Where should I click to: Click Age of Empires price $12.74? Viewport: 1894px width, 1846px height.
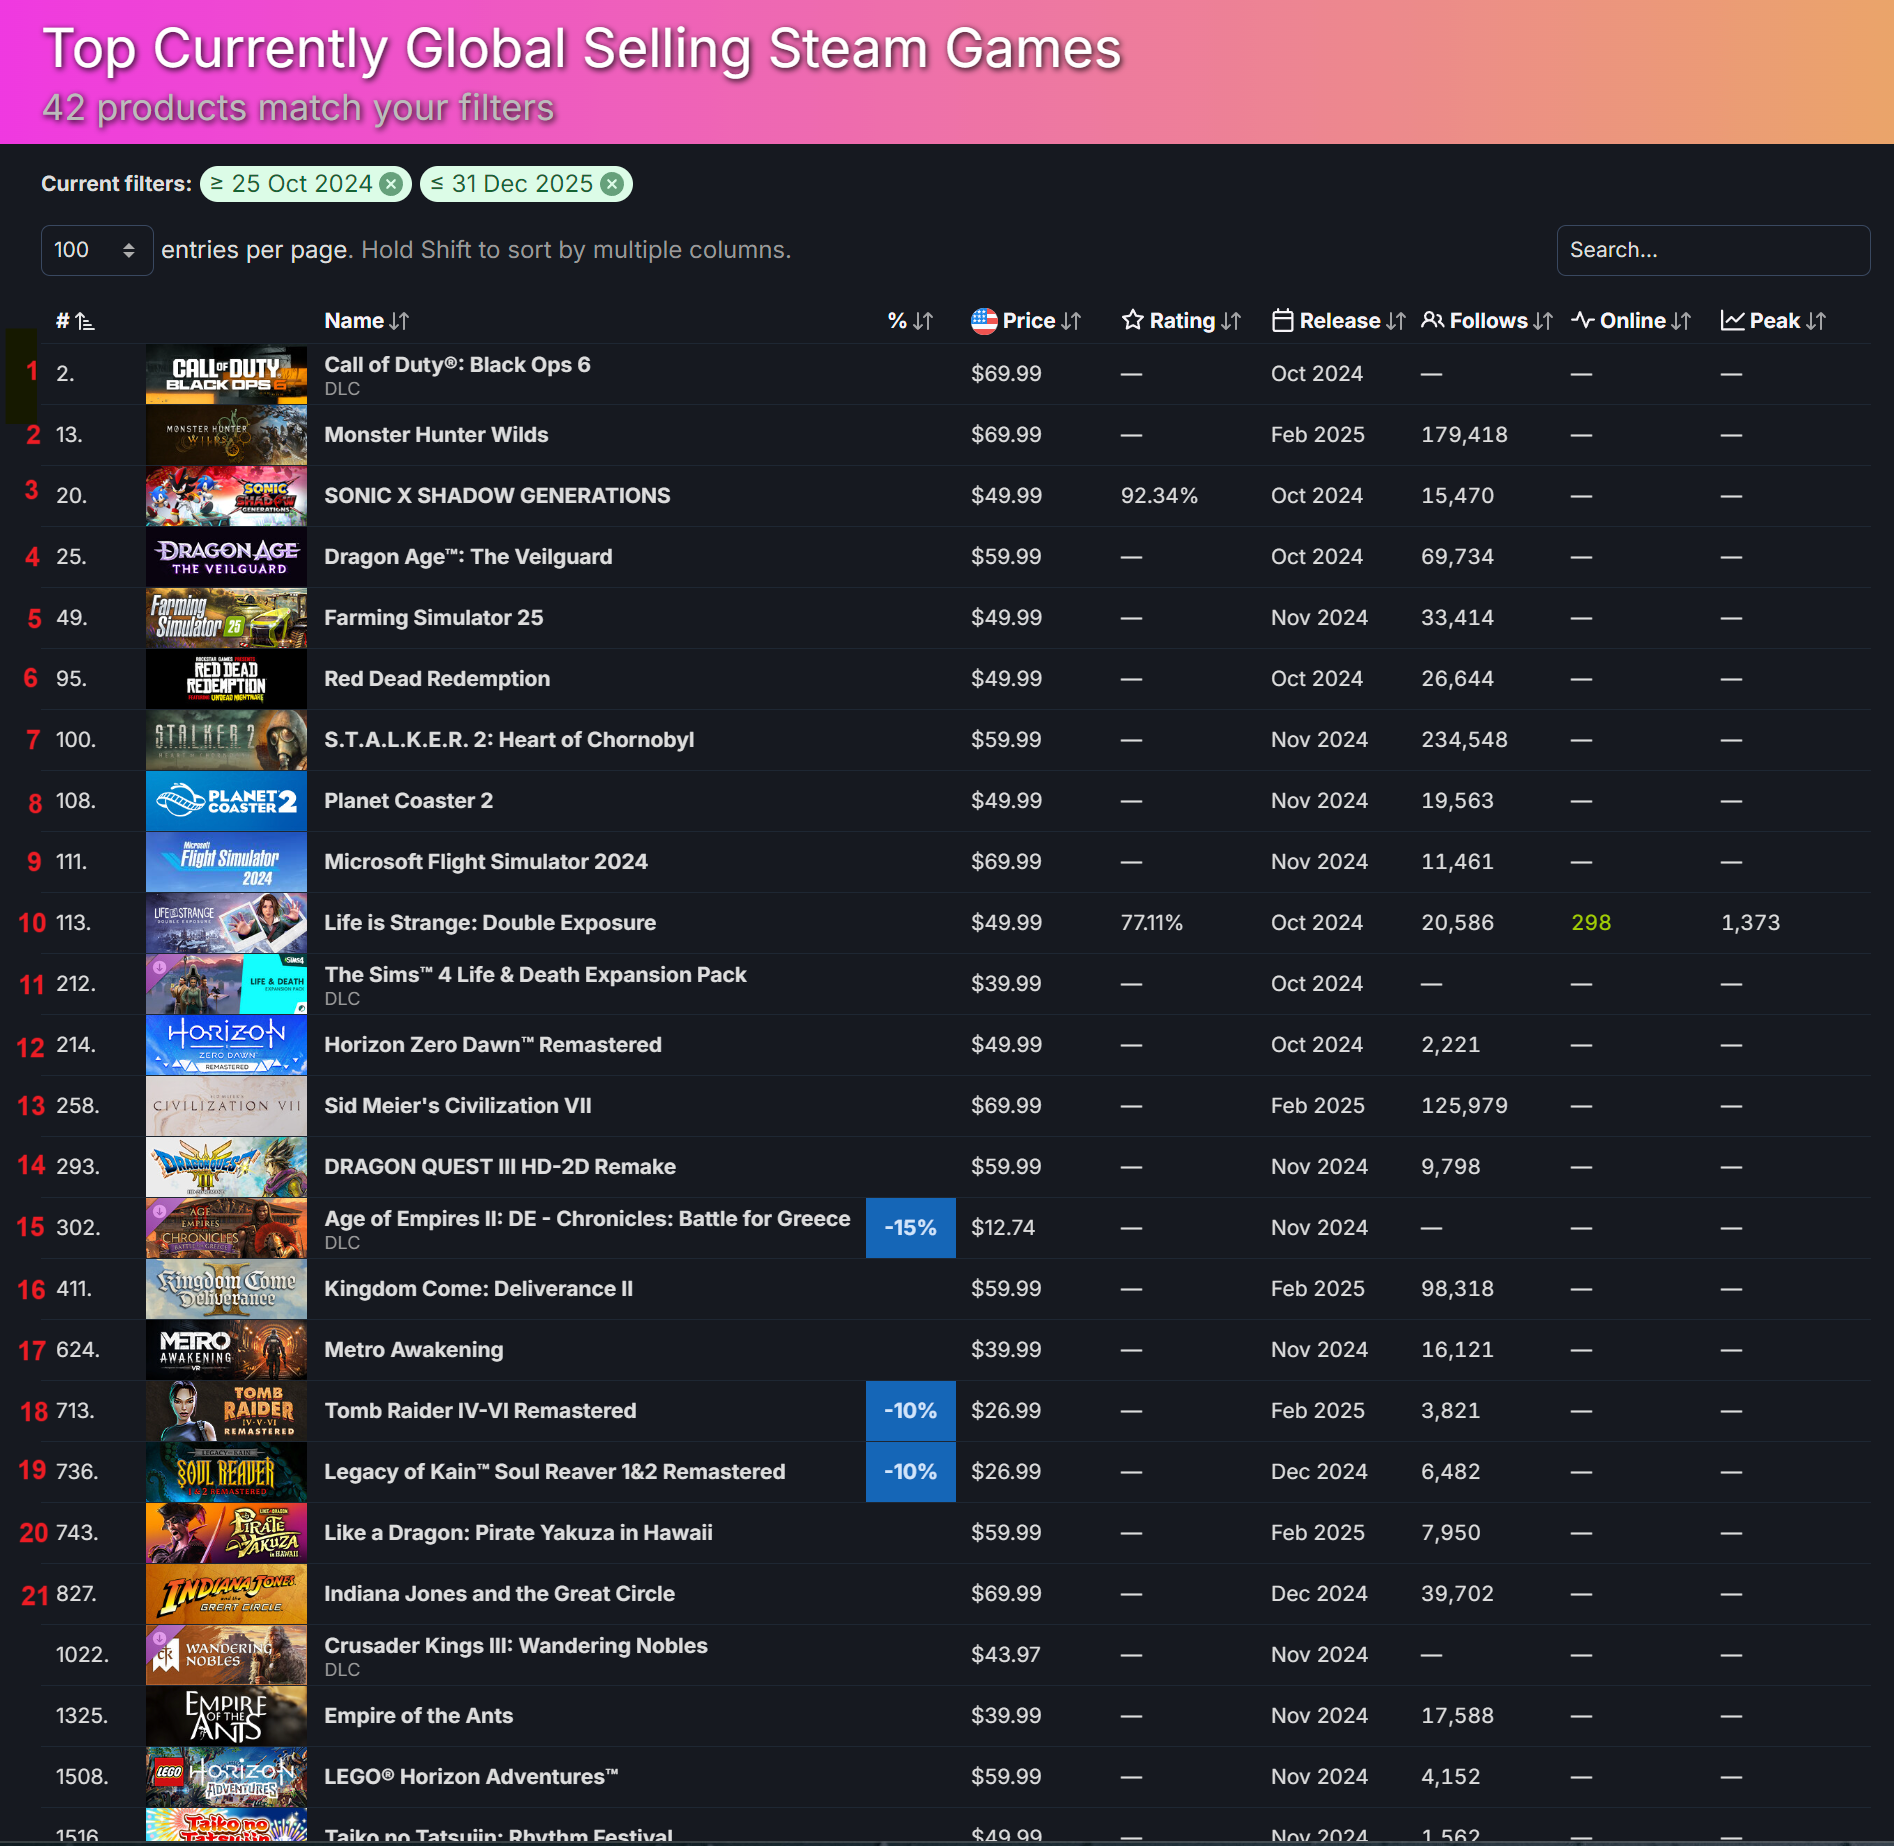pos(1003,1228)
